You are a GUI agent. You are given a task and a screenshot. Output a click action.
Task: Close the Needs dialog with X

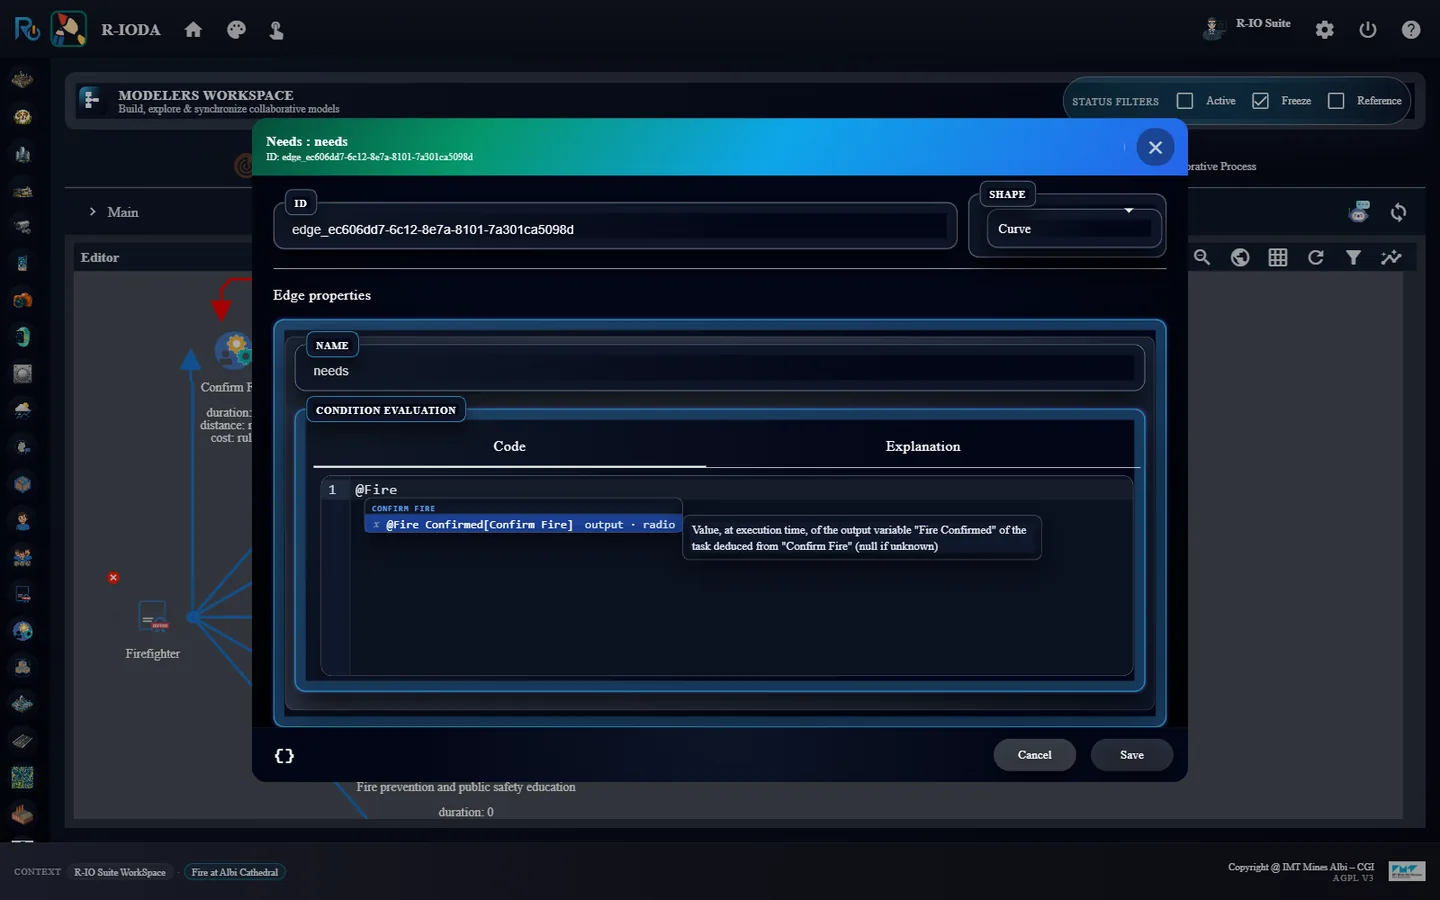click(x=1155, y=147)
